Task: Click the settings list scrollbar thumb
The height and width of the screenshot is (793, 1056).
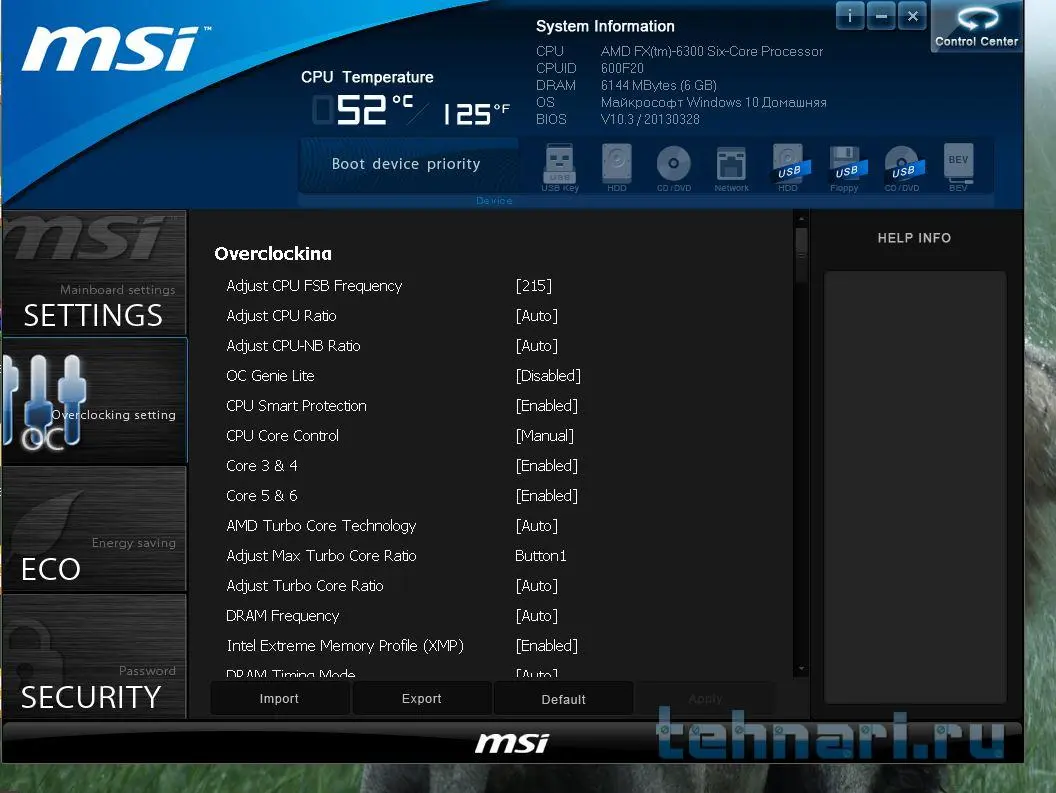Action: click(x=801, y=253)
